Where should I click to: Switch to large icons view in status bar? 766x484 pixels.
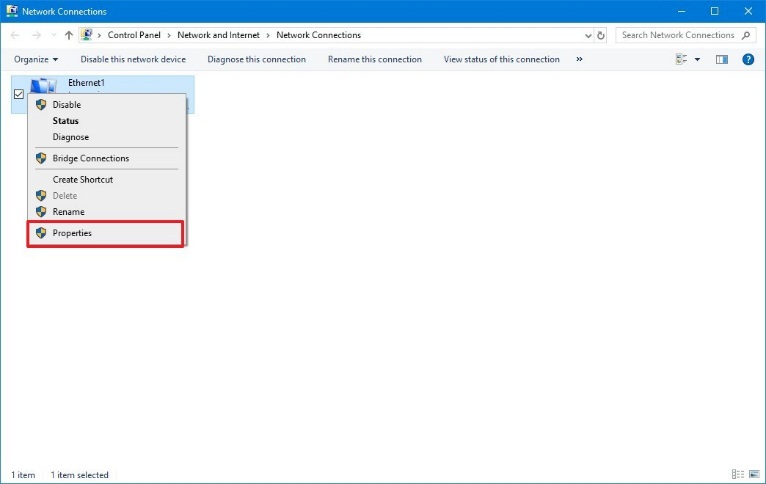753,474
